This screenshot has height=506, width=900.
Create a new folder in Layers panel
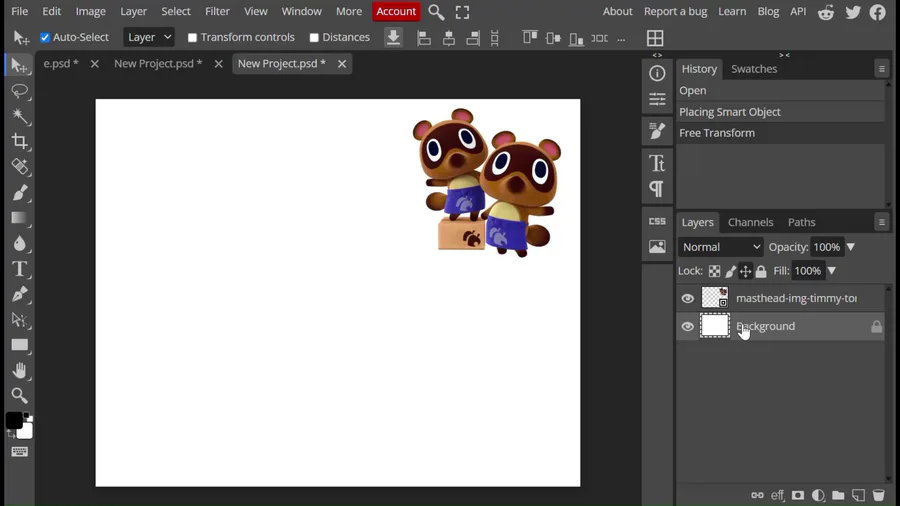[838, 495]
